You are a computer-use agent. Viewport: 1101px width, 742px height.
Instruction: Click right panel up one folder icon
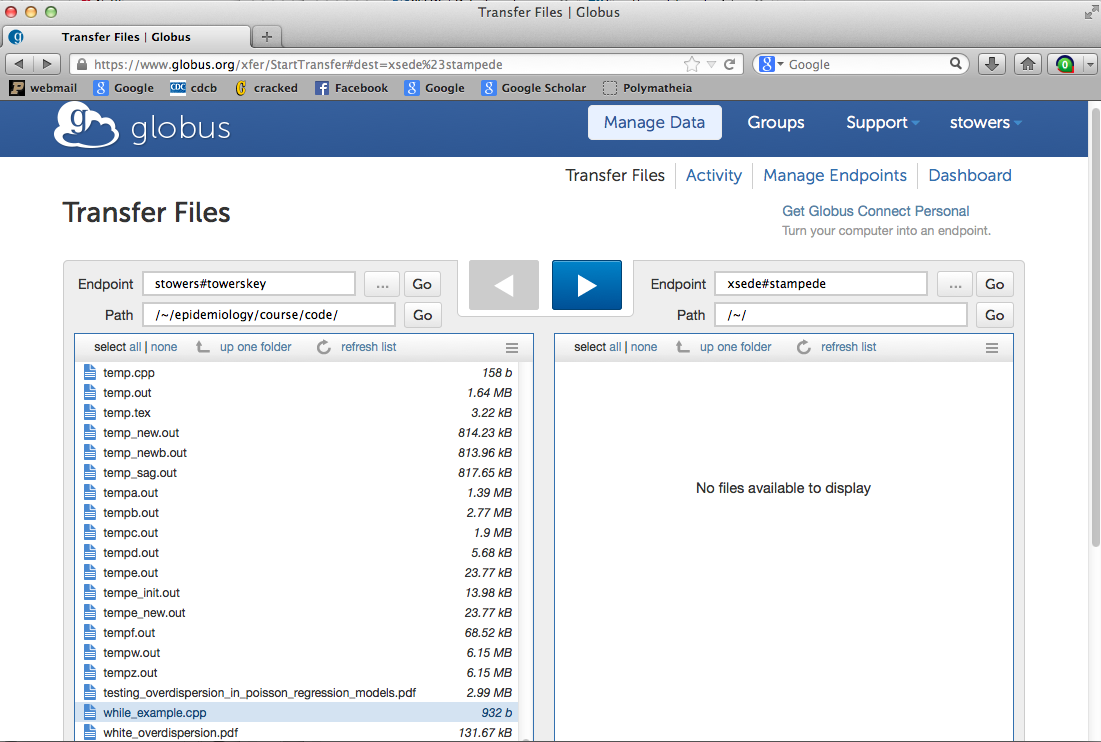tap(683, 347)
